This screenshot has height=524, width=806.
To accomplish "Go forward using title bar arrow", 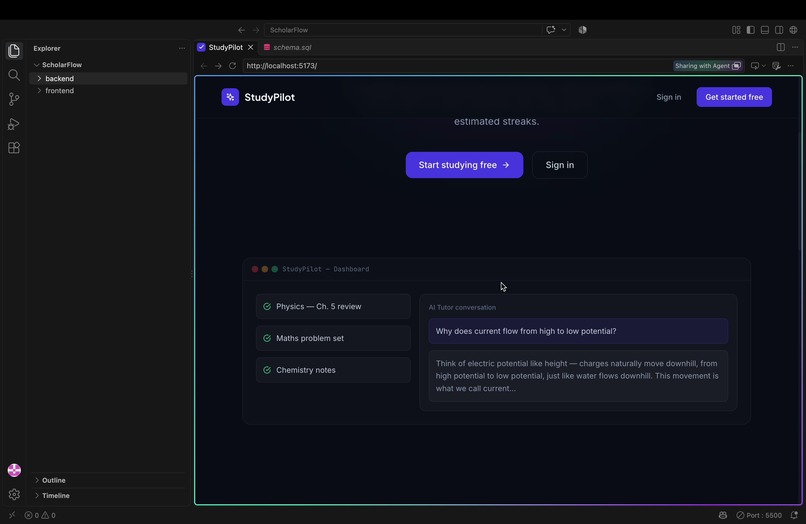I will 255,30.
